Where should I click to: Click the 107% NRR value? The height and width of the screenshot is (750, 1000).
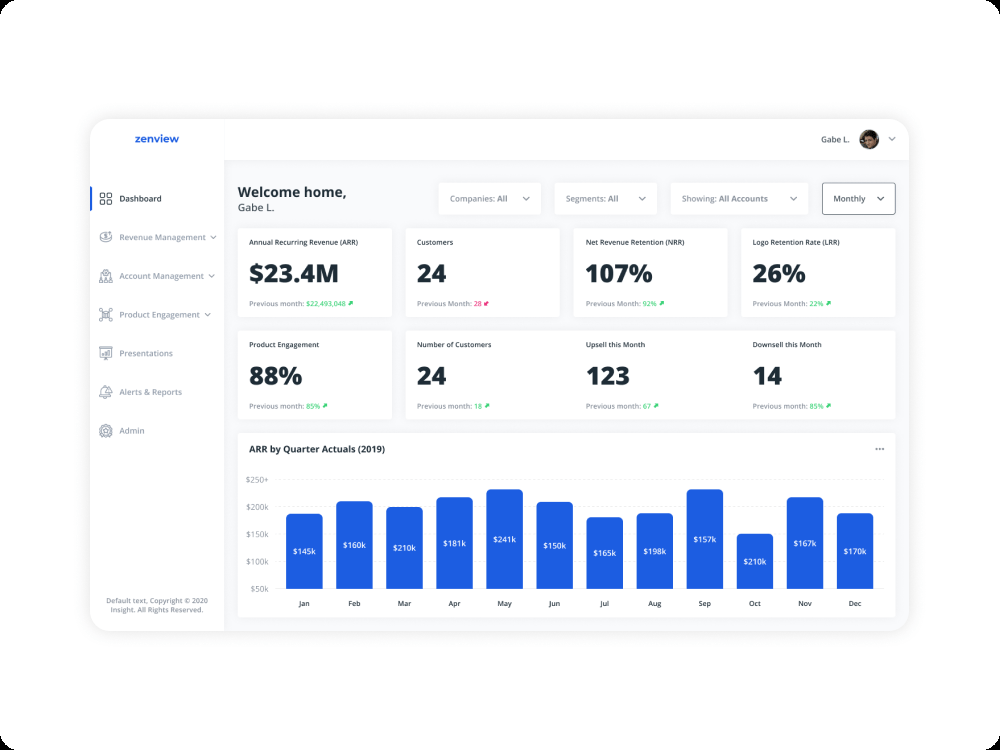(619, 274)
